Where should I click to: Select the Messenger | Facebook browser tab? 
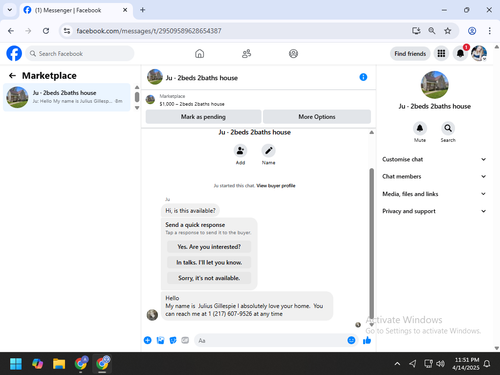point(76,10)
